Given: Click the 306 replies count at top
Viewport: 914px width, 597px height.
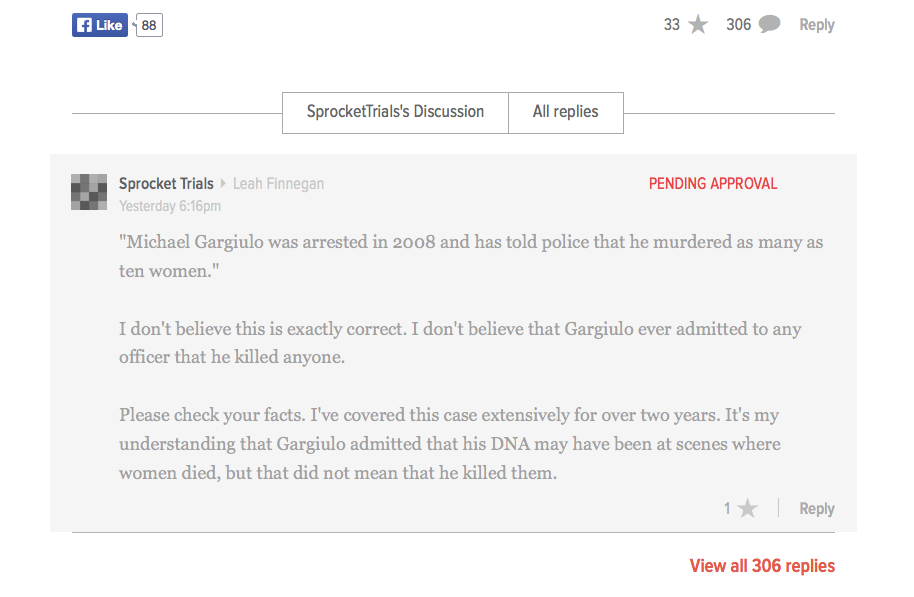Looking at the screenshot, I should (x=739, y=24).
